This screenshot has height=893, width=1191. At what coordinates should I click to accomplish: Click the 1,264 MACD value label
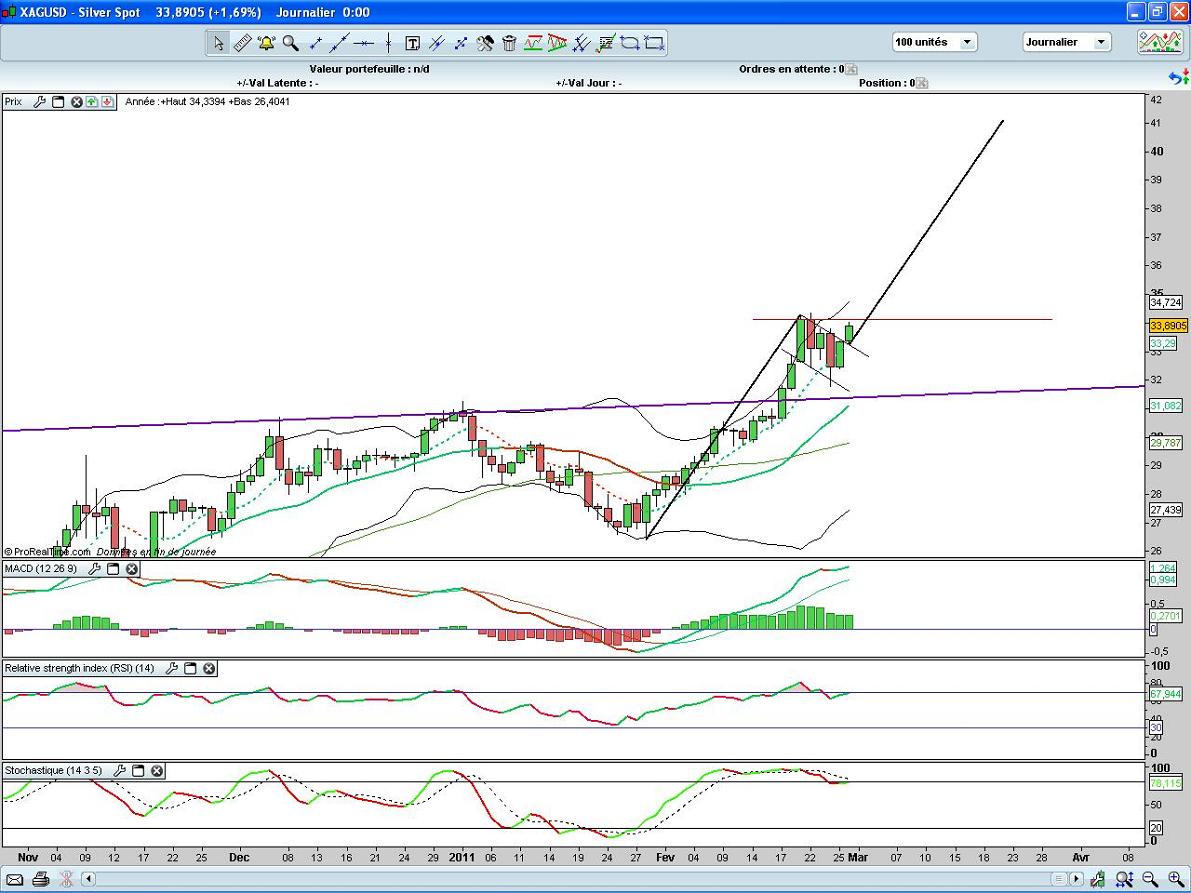pyautogui.click(x=1163, y=569)
